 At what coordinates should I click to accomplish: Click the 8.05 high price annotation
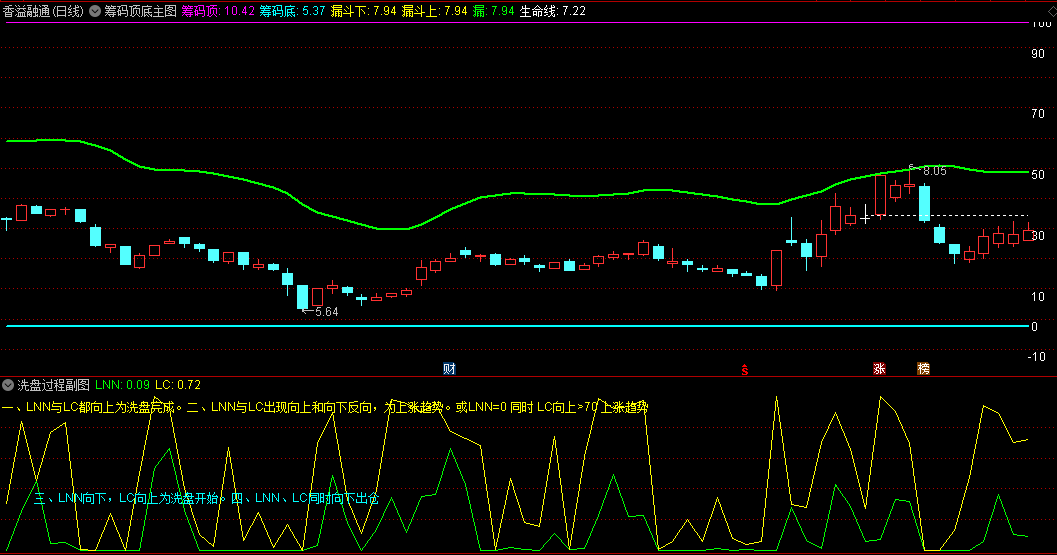point(929,171)
